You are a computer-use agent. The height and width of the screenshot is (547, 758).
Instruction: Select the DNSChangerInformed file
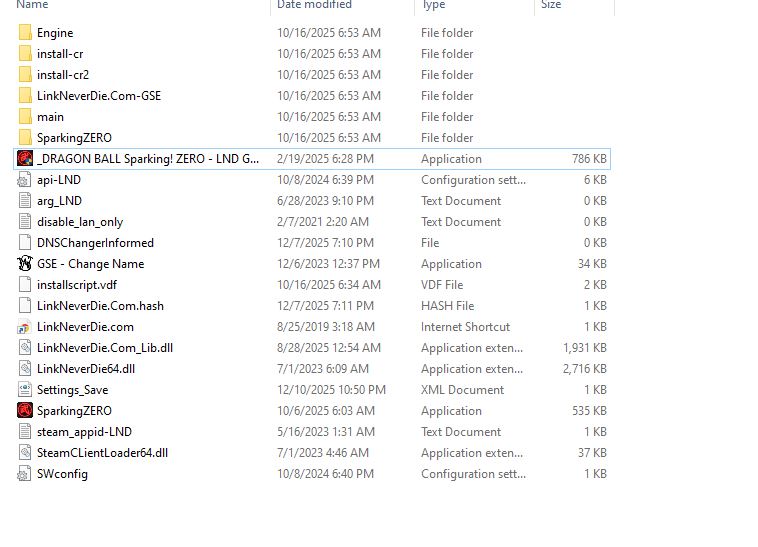point(95,243)
